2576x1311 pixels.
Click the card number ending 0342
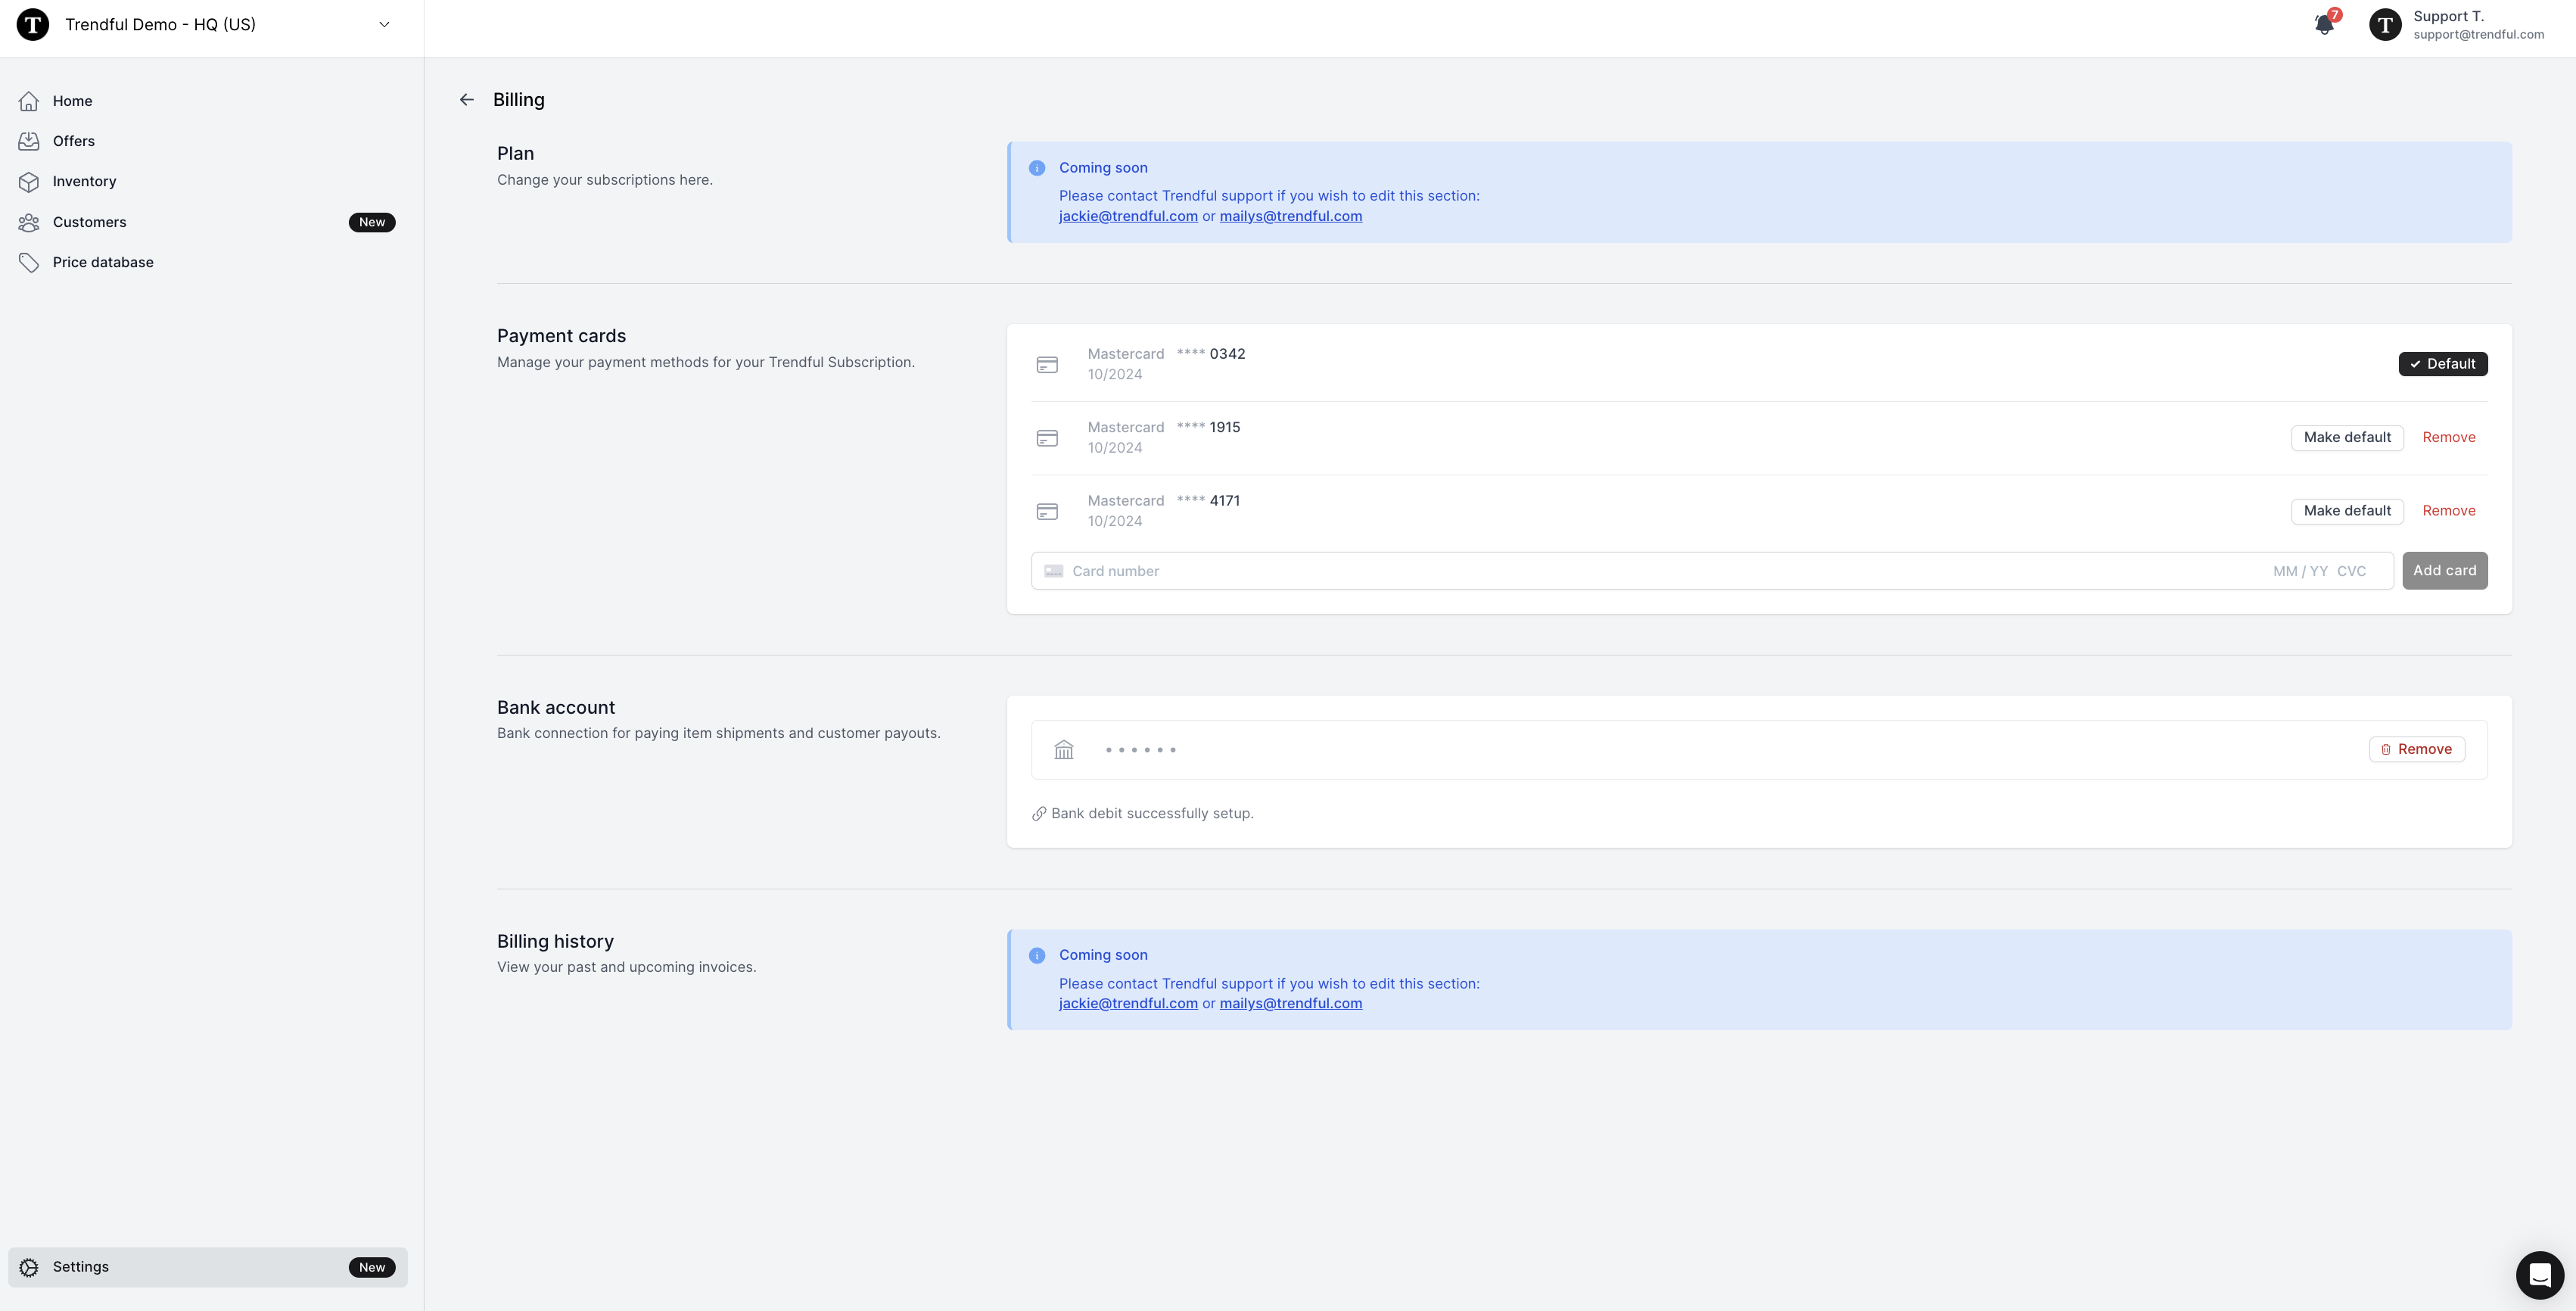point(1211,354)
